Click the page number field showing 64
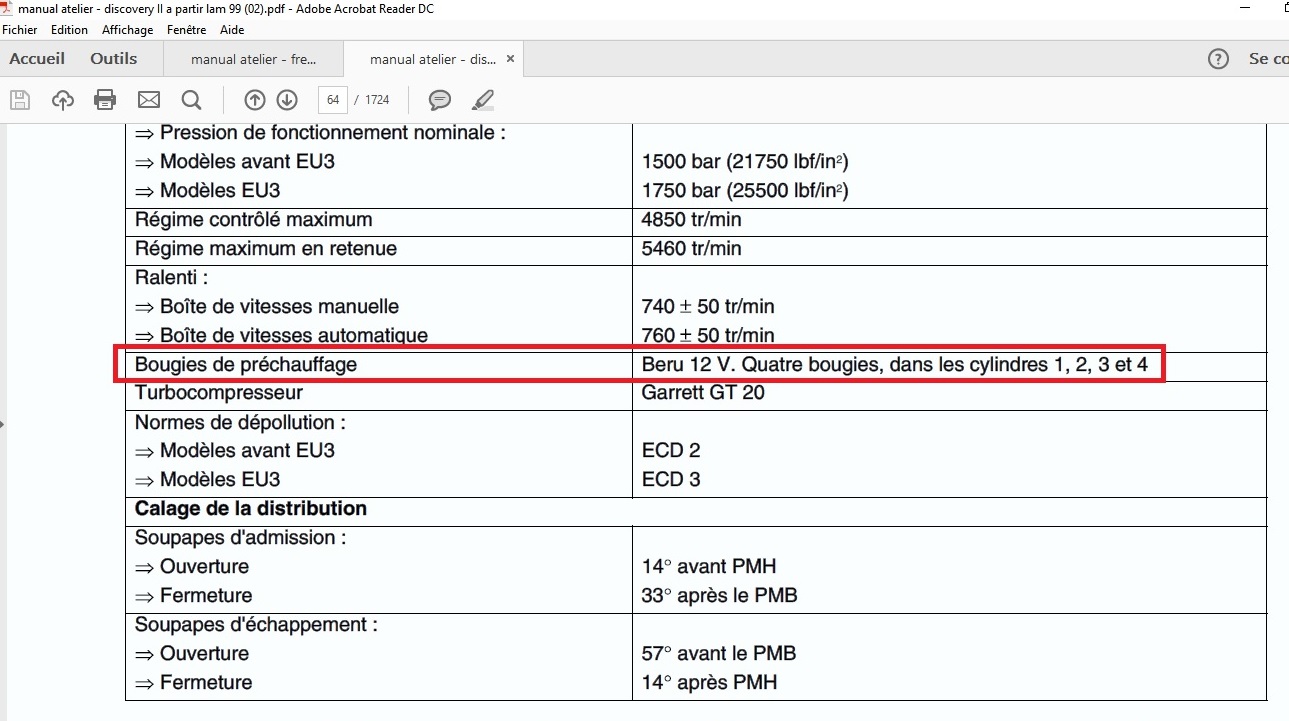The height and width of the screenshot is (721, 1289). pyautogui.click(x=332, y=100)
